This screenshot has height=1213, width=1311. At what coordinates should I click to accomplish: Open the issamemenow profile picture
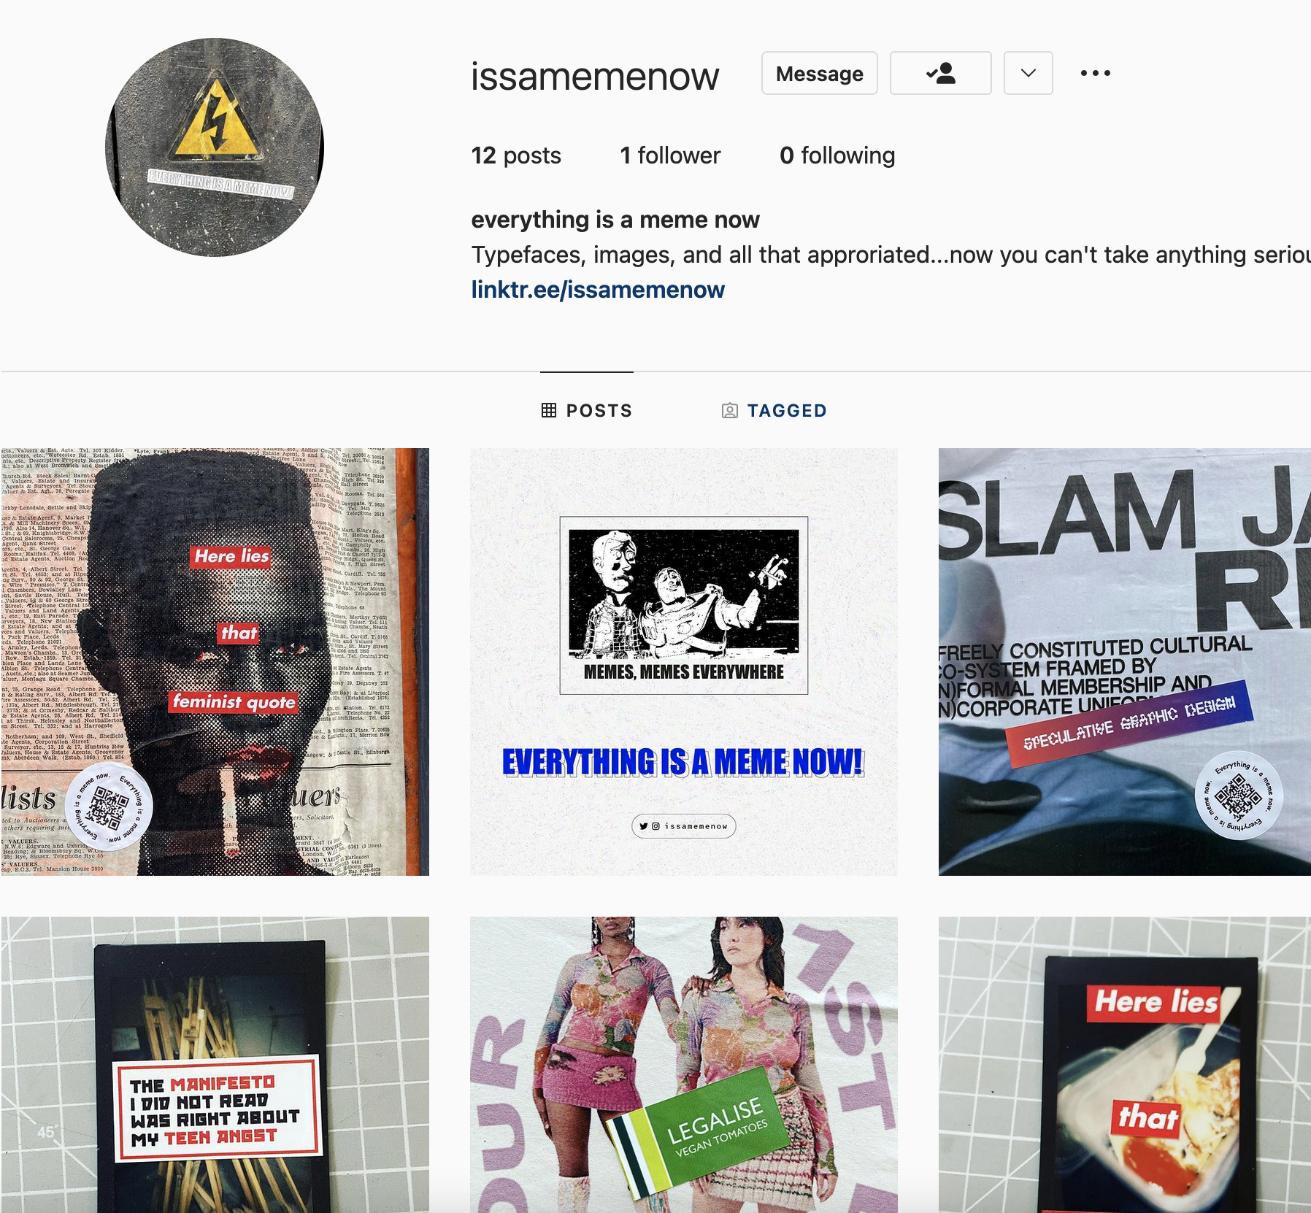coord(215,147)
